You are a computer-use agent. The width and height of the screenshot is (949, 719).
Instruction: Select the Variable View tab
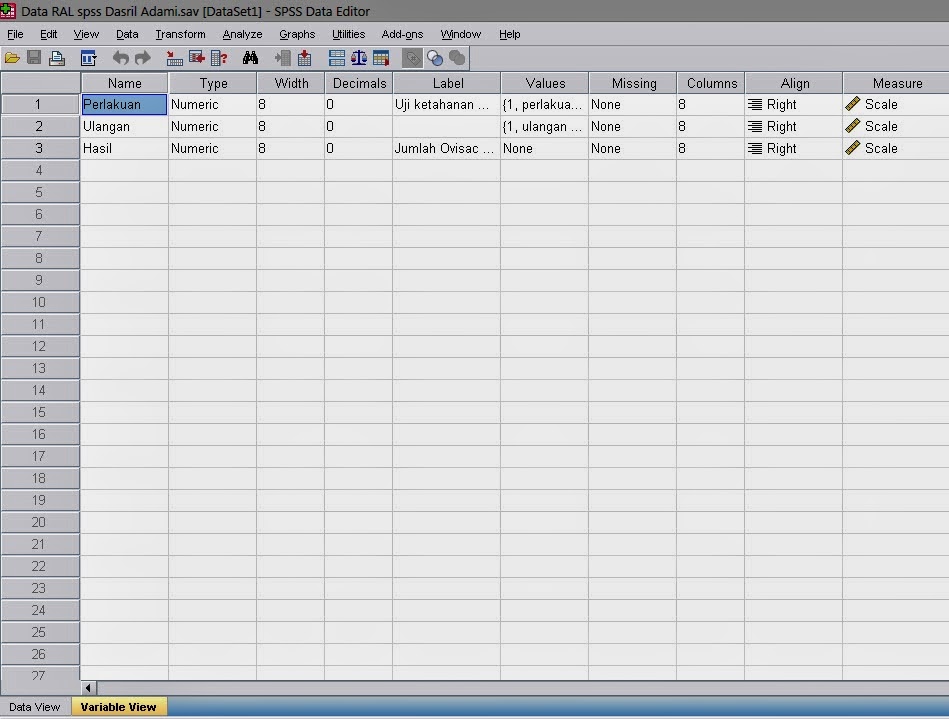(119, 706)
